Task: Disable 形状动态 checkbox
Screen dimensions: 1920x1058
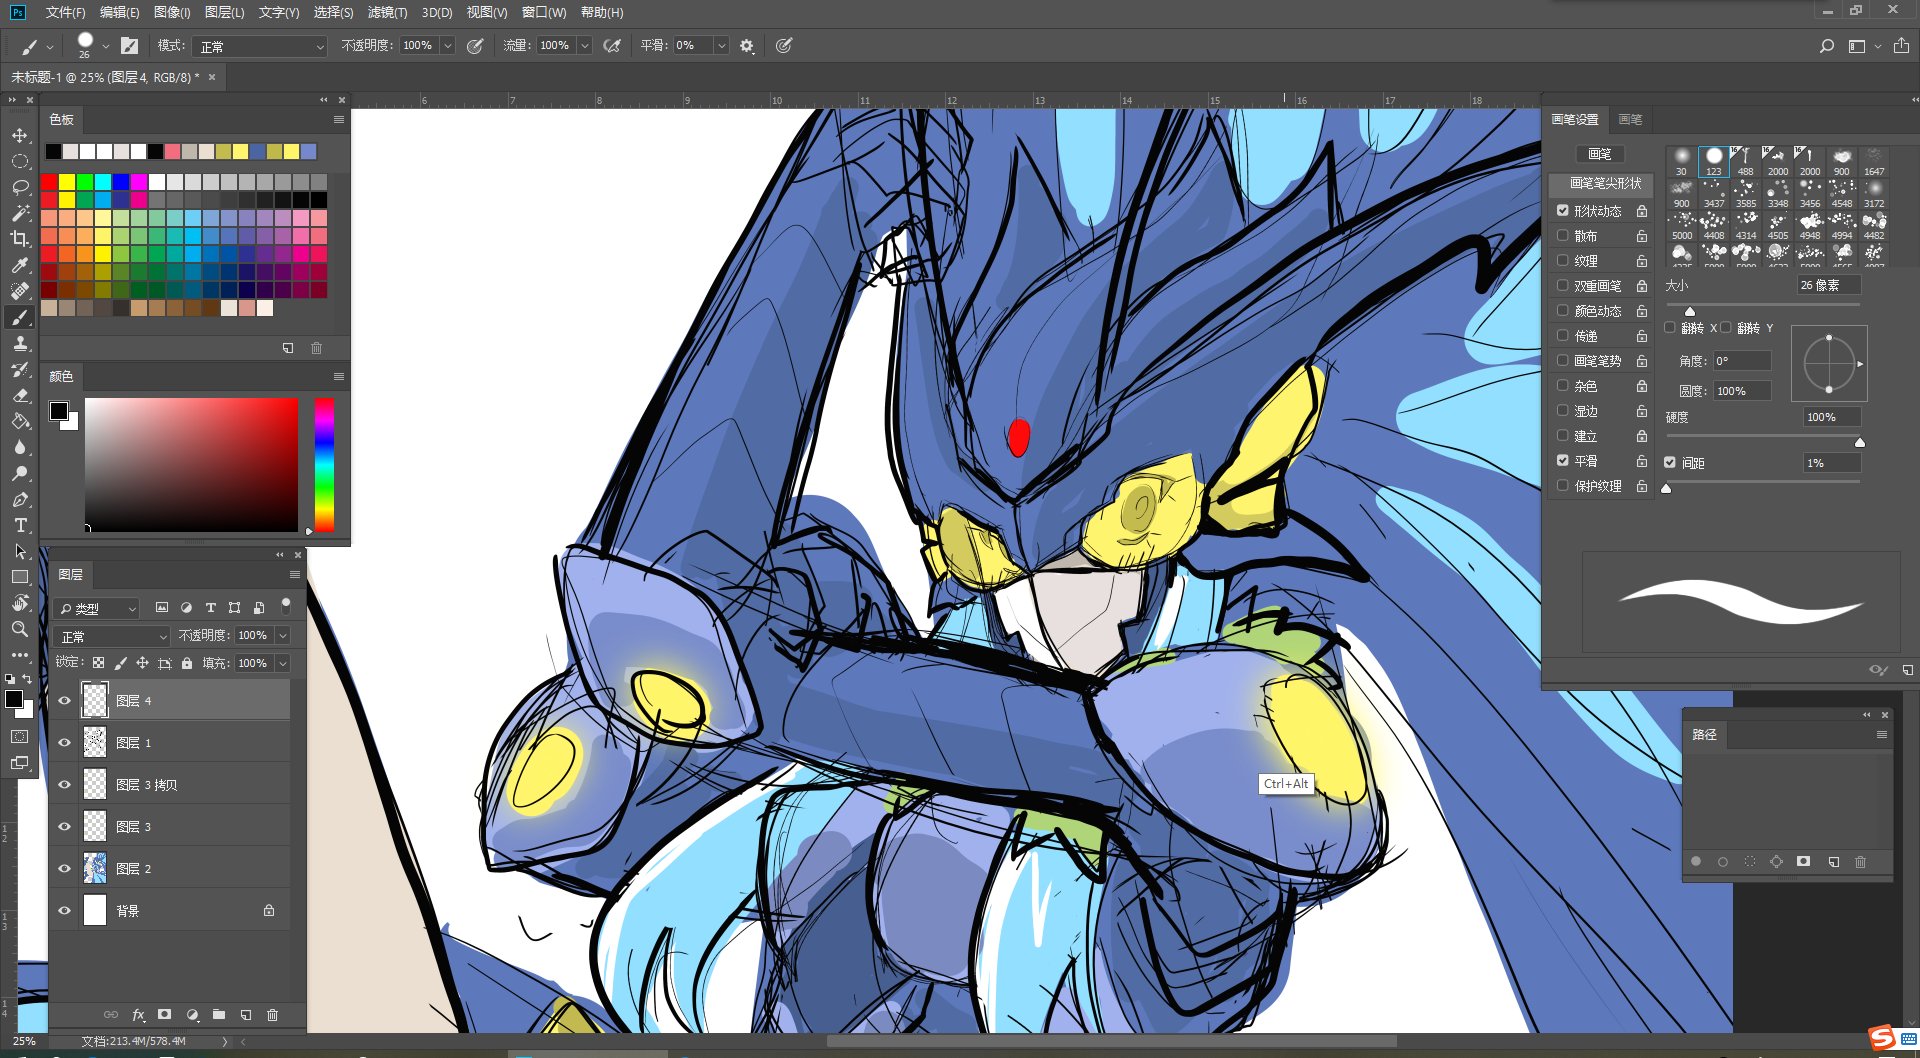Action: tap(1563, 210)
